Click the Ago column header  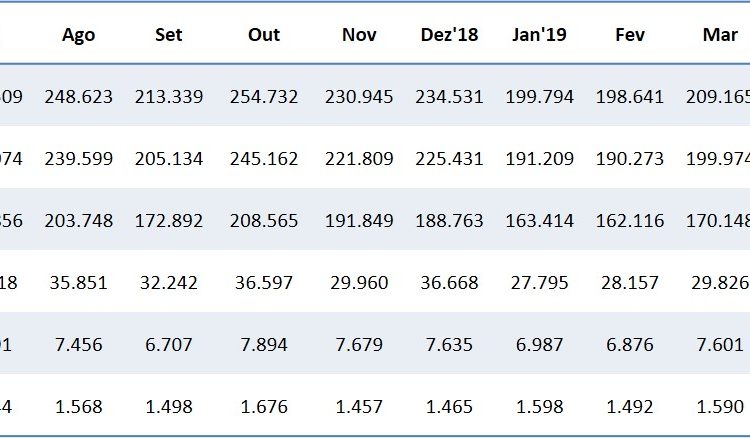click(x=78, y=35)
